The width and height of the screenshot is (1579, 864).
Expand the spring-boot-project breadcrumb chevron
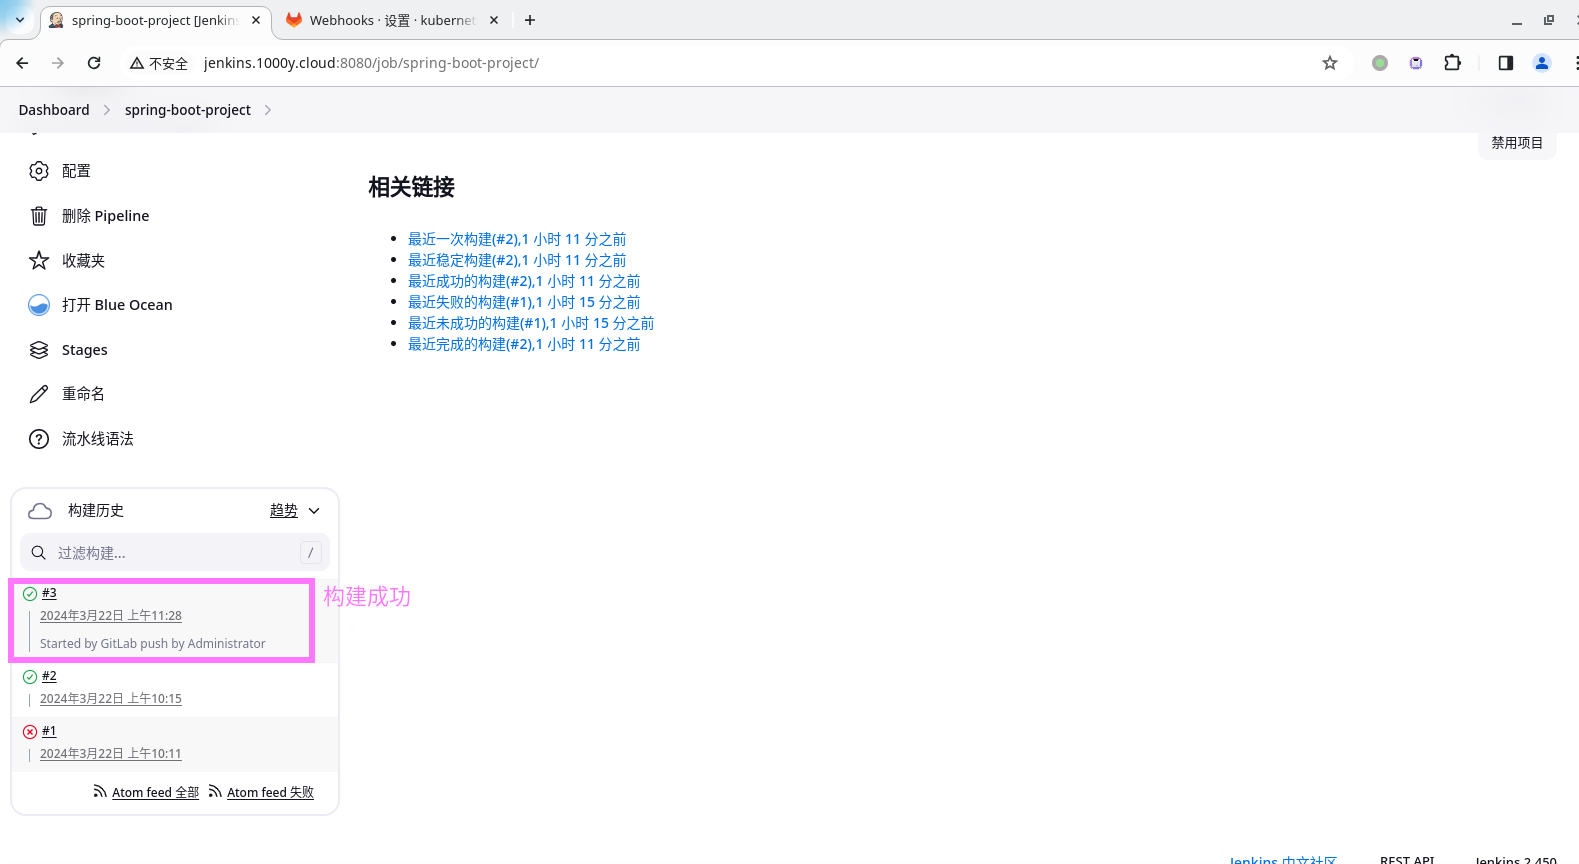pyautogui.click(x=267, y=110)
